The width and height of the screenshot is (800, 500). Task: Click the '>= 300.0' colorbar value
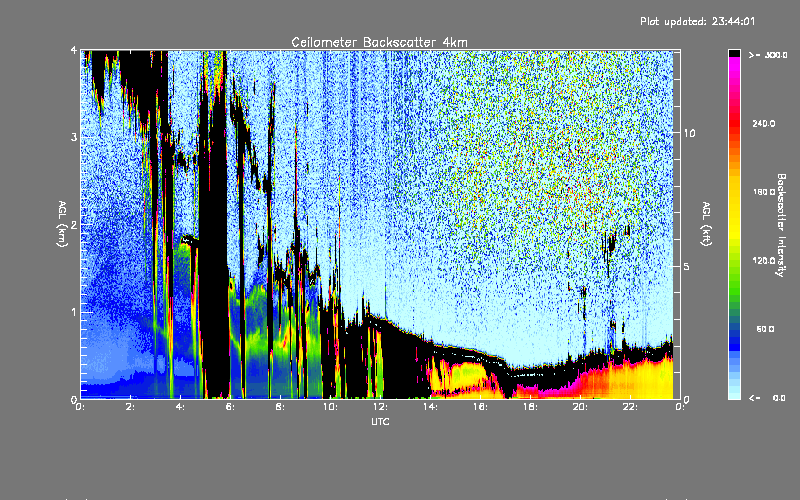768,55
